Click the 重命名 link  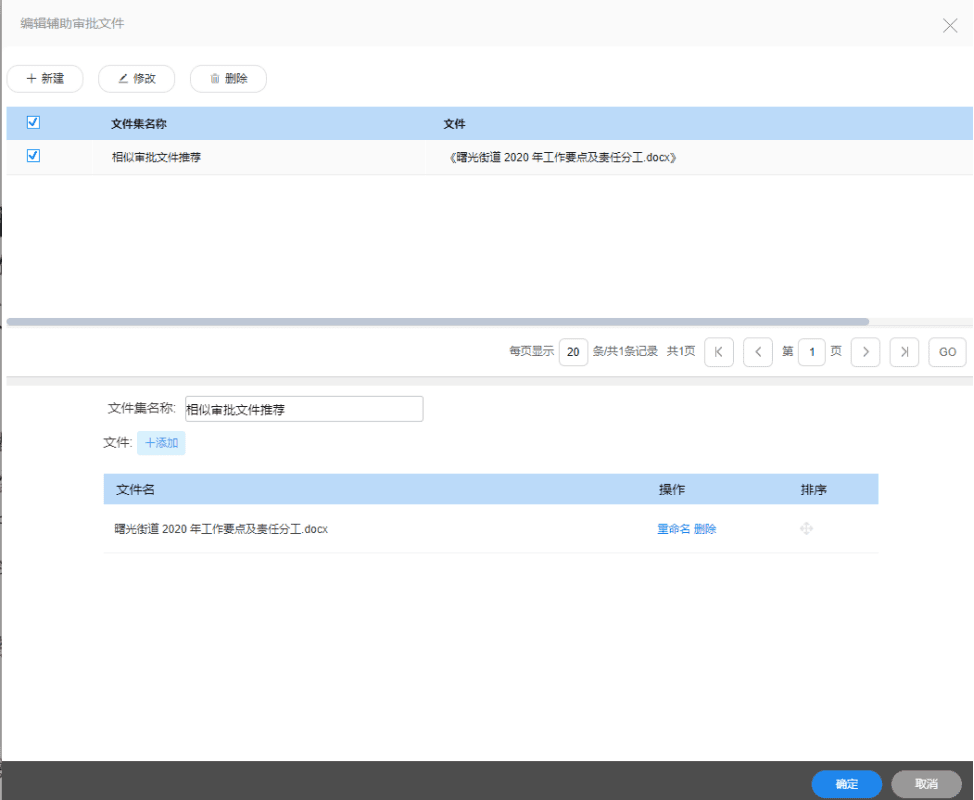click(673, 529)
